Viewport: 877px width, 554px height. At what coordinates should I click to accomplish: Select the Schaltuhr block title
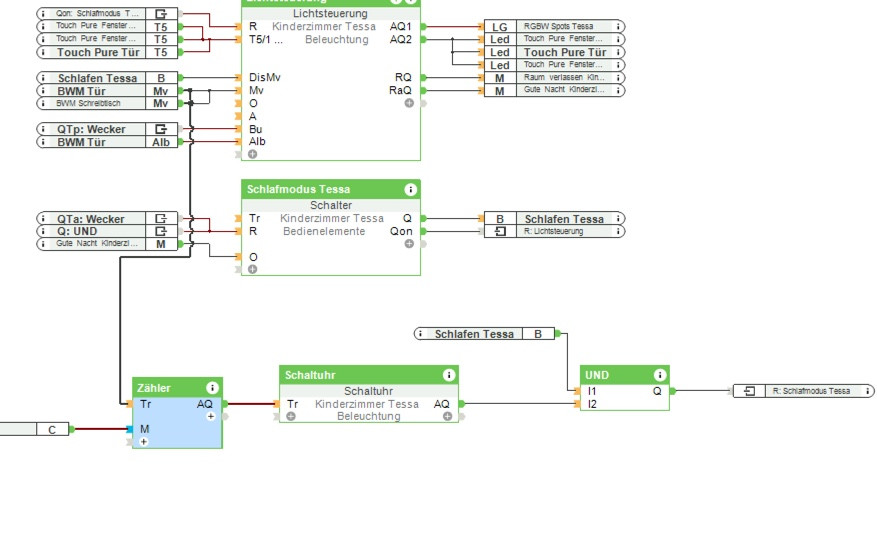coord(310,375)
